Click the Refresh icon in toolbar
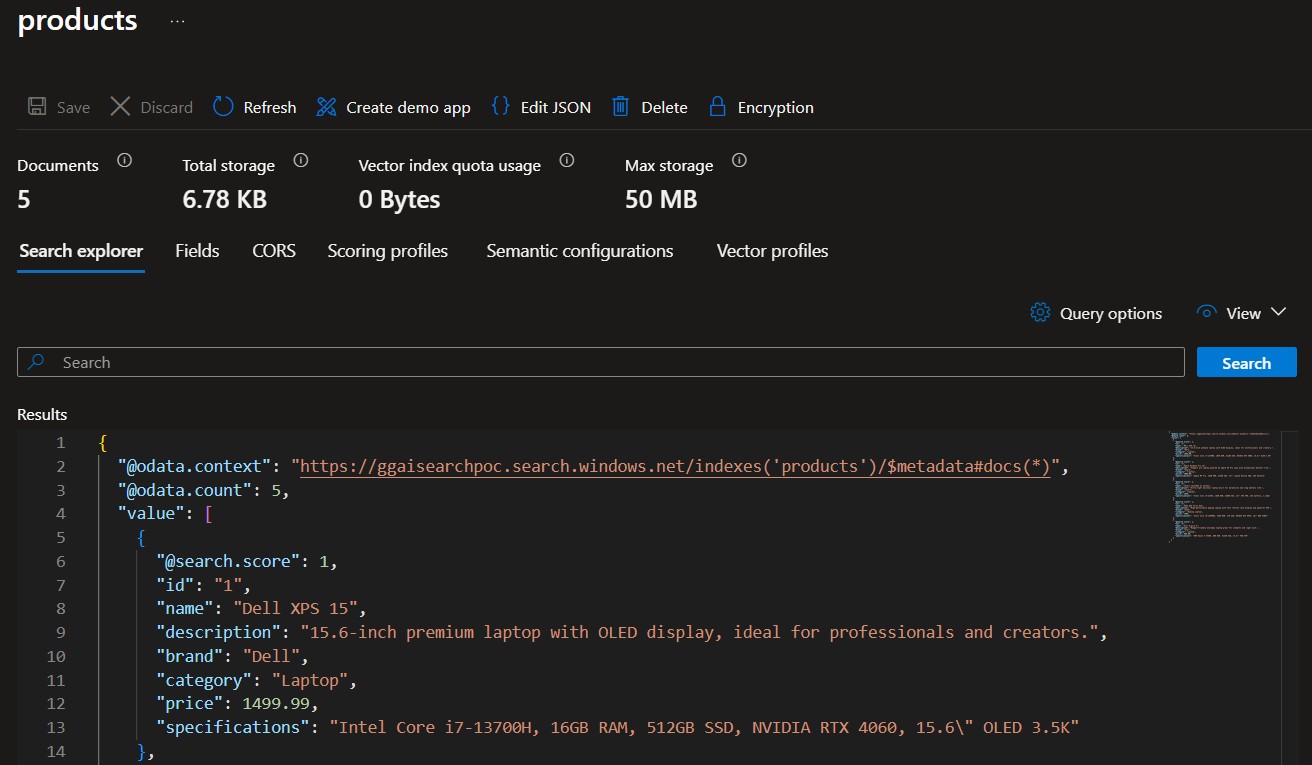Viewport: 1312px width, 765px height. pos(224,107)
